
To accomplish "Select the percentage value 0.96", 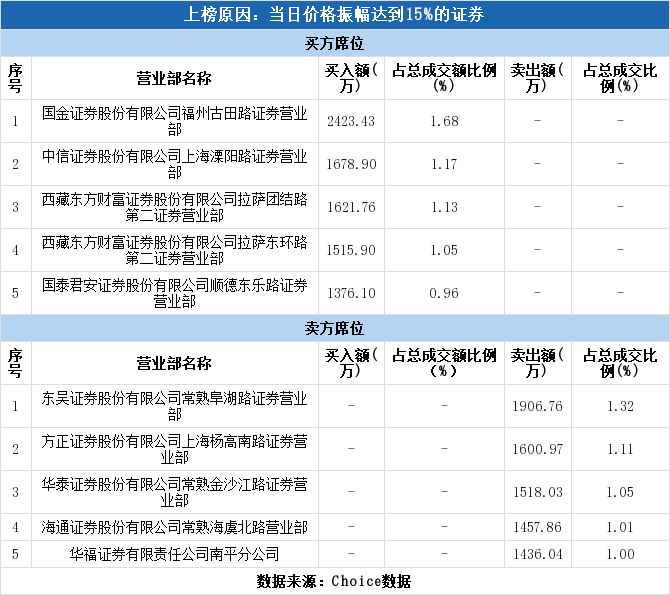I will [x=444, y=293].
